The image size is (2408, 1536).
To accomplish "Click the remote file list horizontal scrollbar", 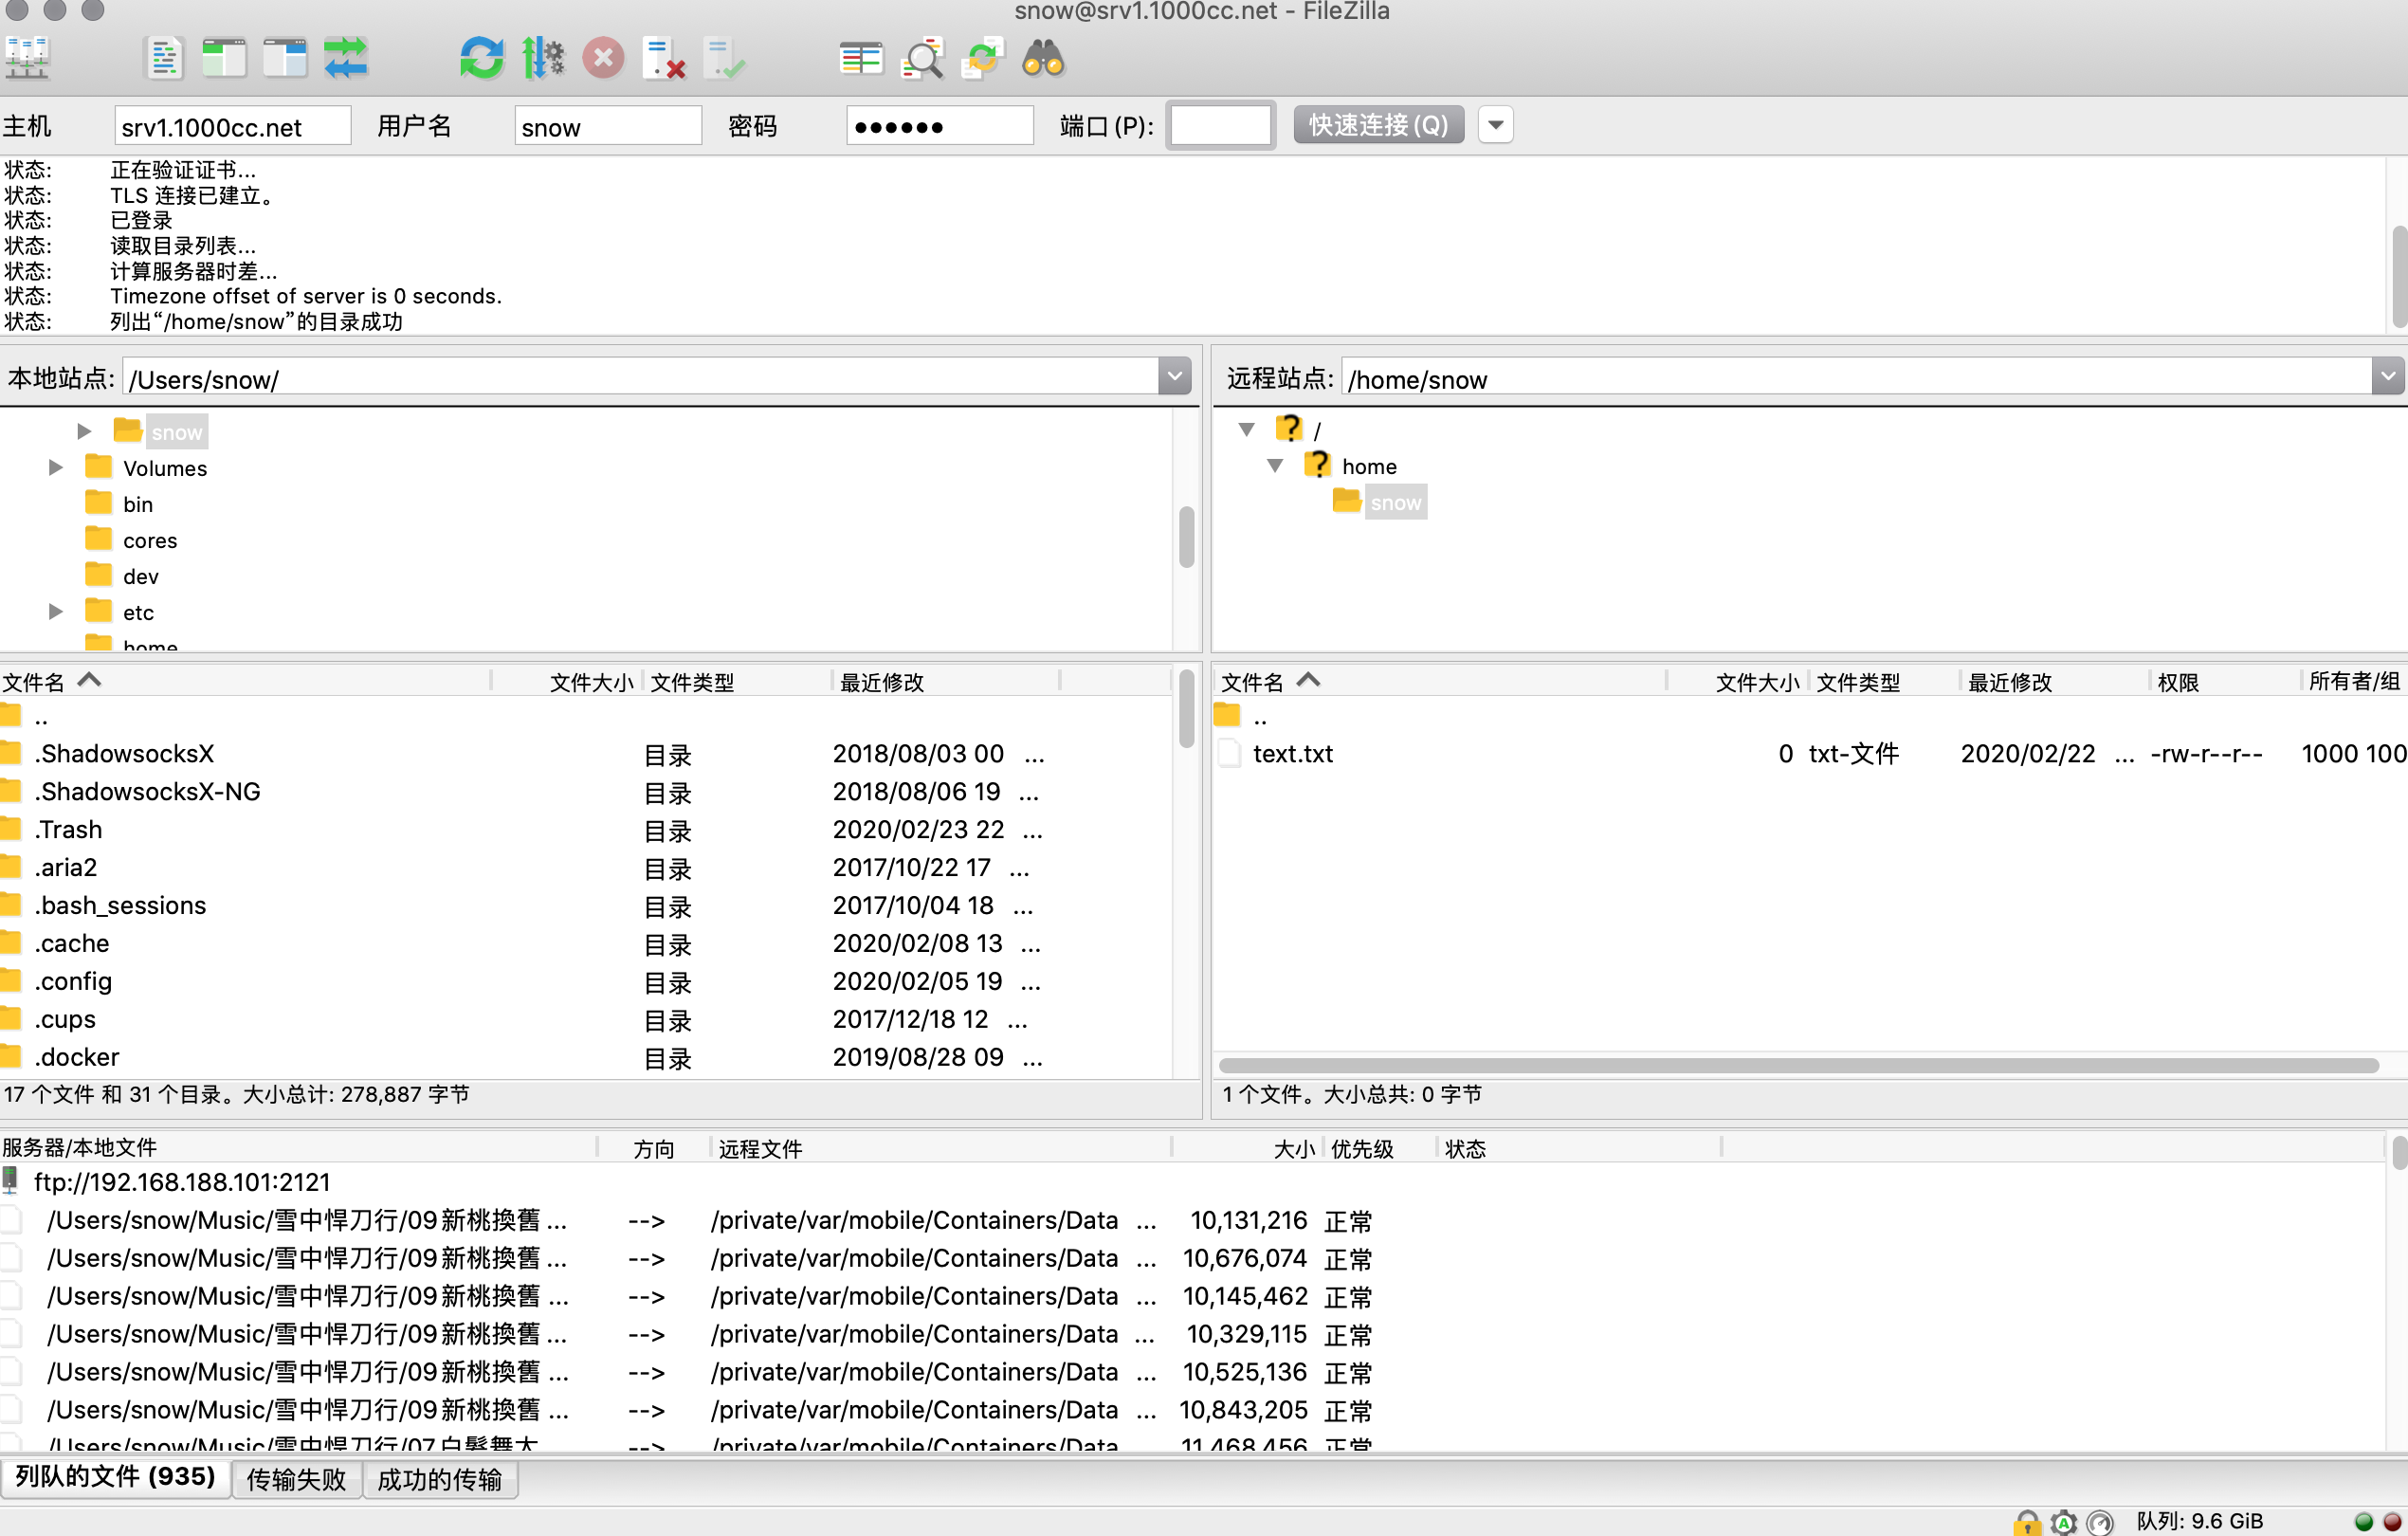I will [x=1798, y=1064].
